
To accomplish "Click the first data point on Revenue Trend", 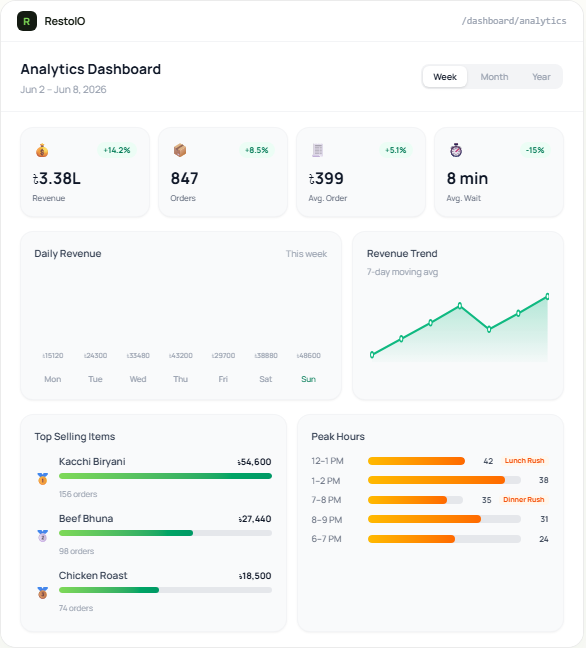I will coord(372,355).
